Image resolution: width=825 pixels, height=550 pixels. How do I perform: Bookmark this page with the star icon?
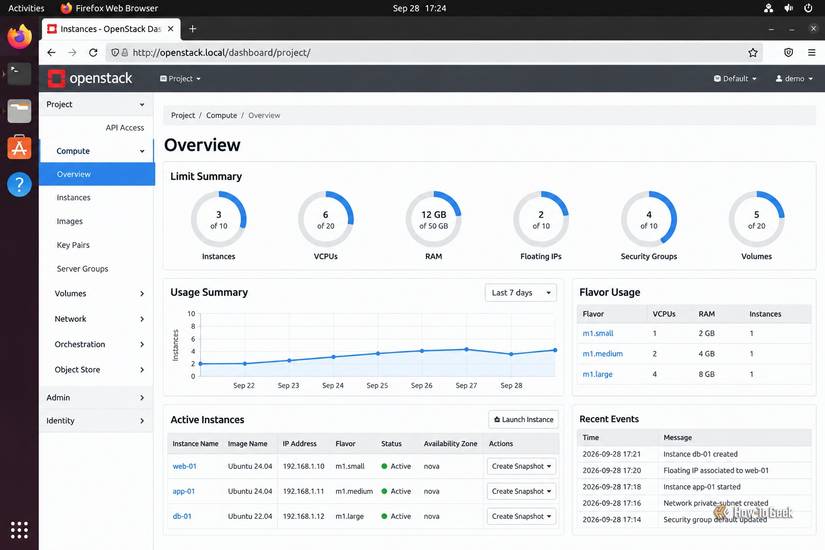[x=753, y=53]
